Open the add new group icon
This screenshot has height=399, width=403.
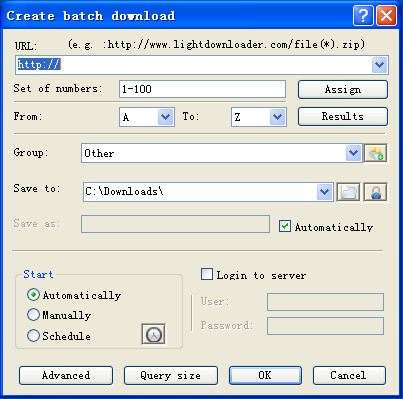click(376, 153)
